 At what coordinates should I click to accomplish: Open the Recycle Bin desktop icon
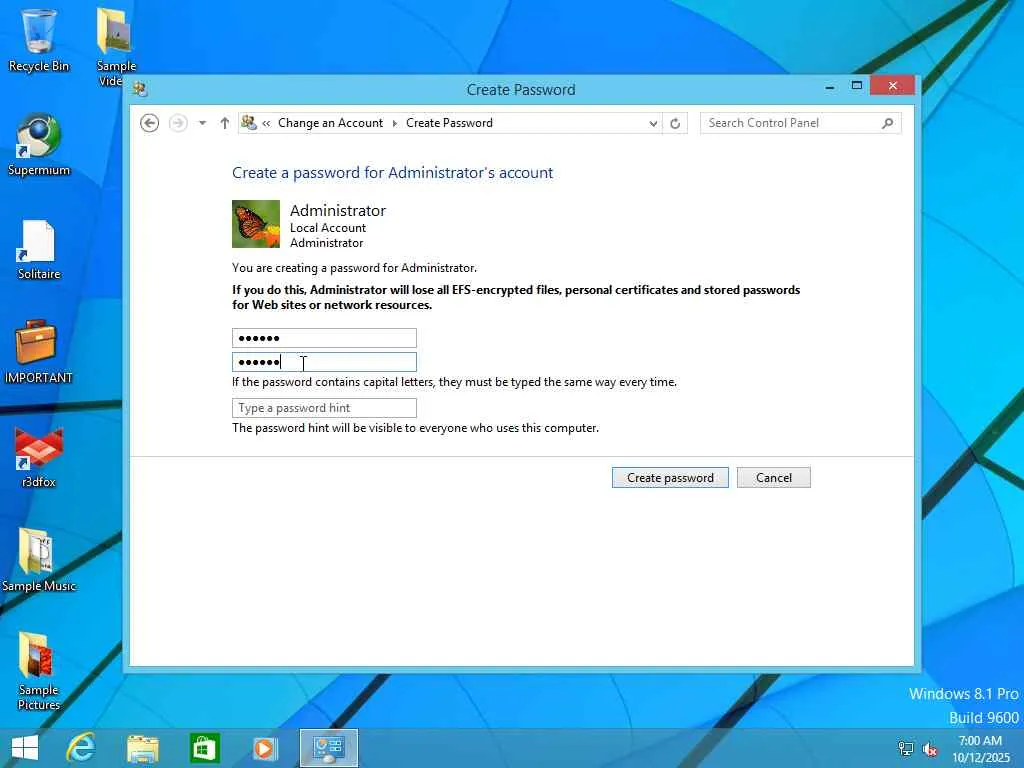coord(39,39)
